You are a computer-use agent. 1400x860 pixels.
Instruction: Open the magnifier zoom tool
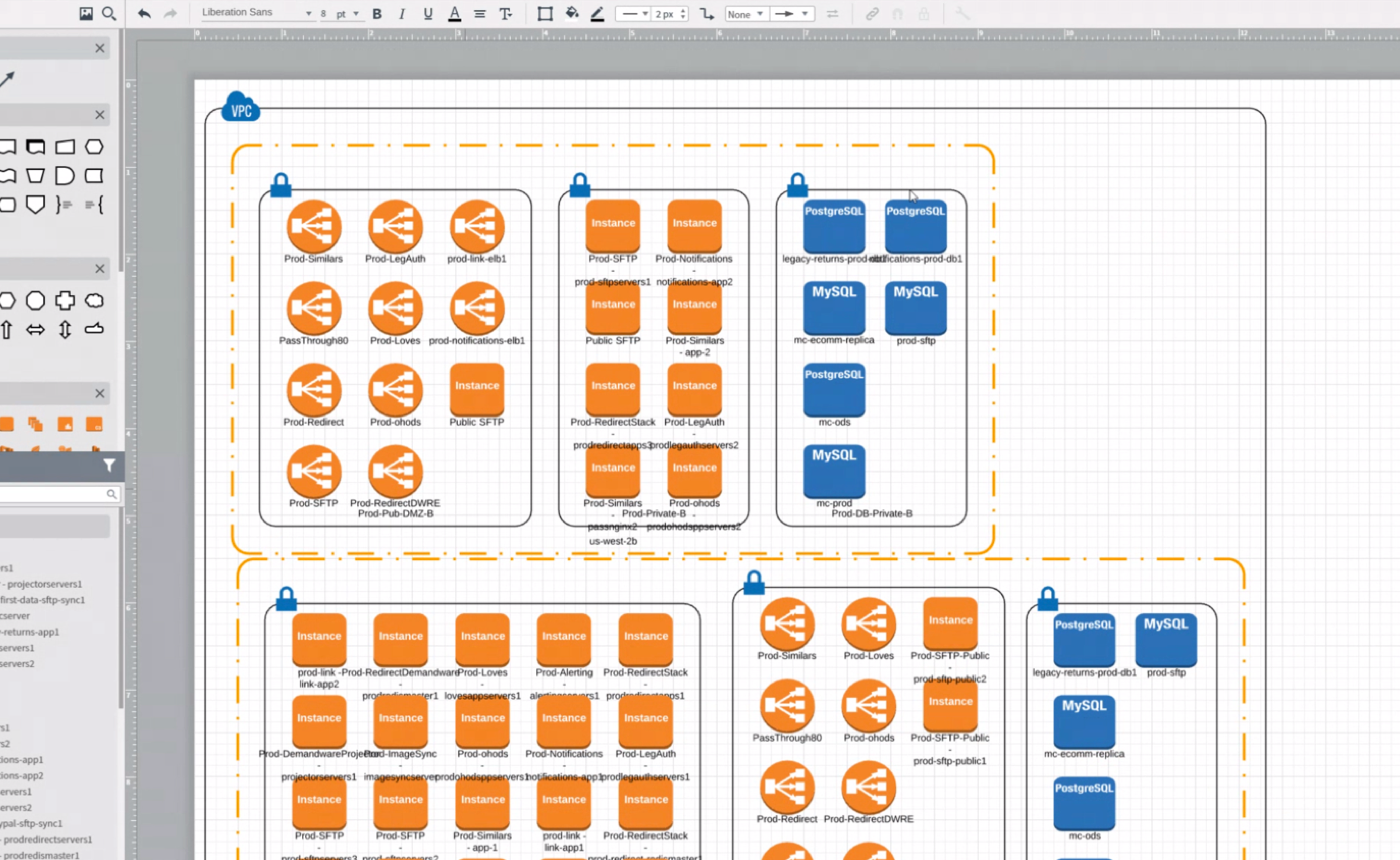click(108, 13)
